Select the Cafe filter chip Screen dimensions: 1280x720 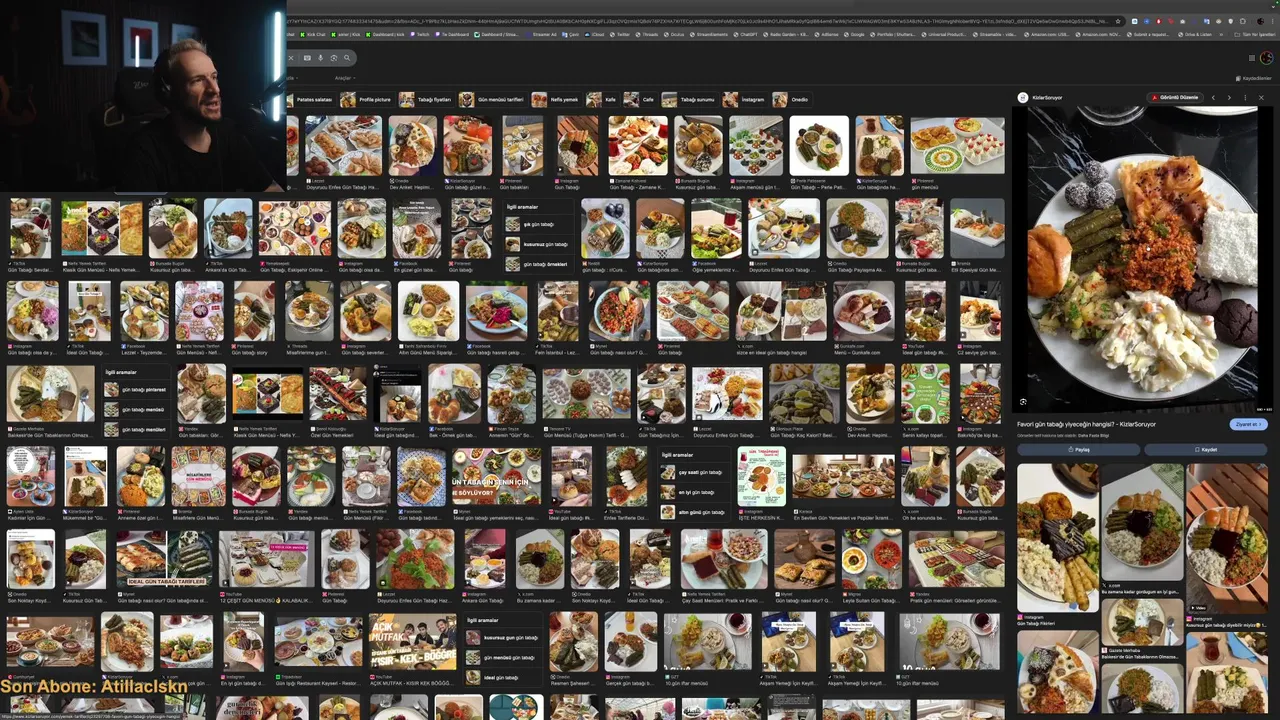640,100
